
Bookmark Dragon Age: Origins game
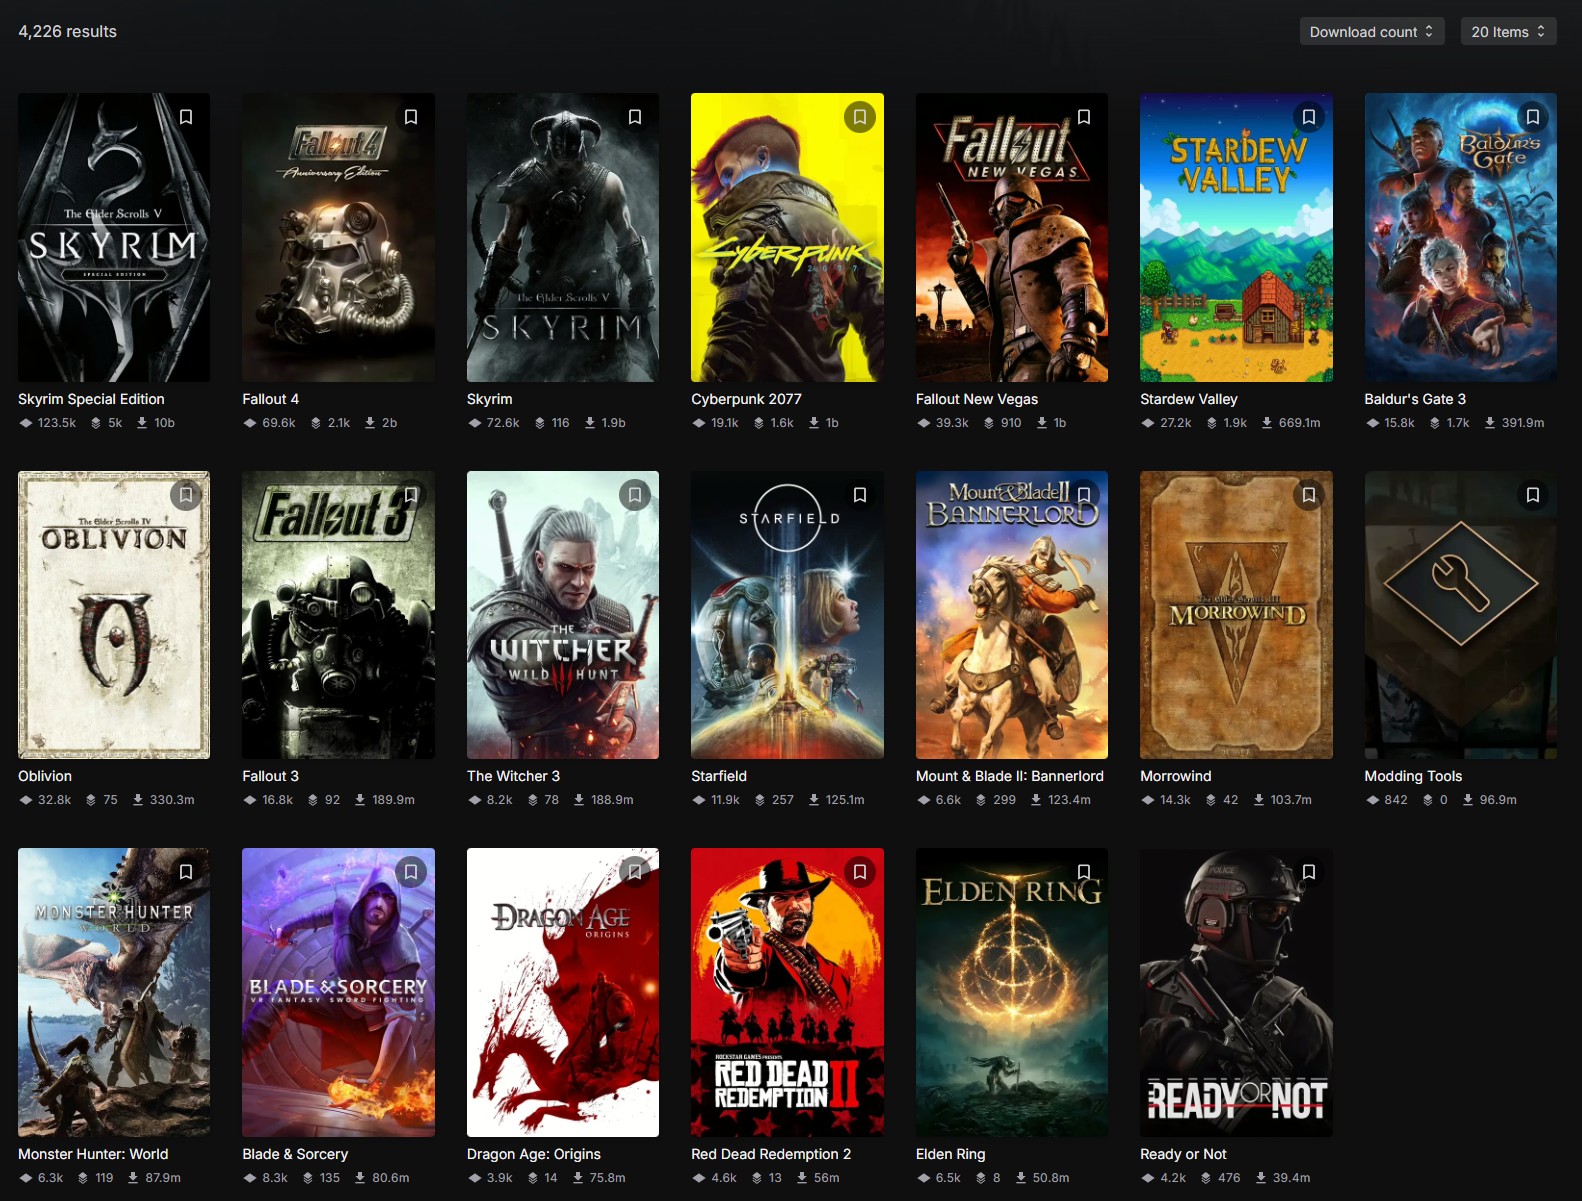[635, 872]
